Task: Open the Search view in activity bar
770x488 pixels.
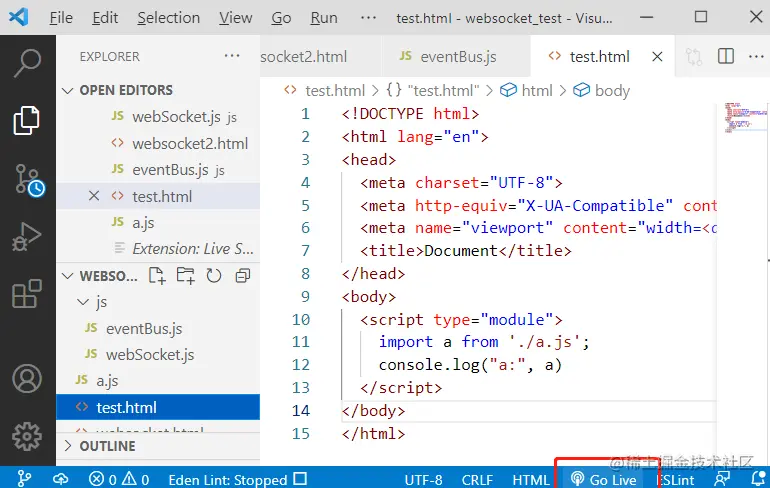Action: pos(28,63)
